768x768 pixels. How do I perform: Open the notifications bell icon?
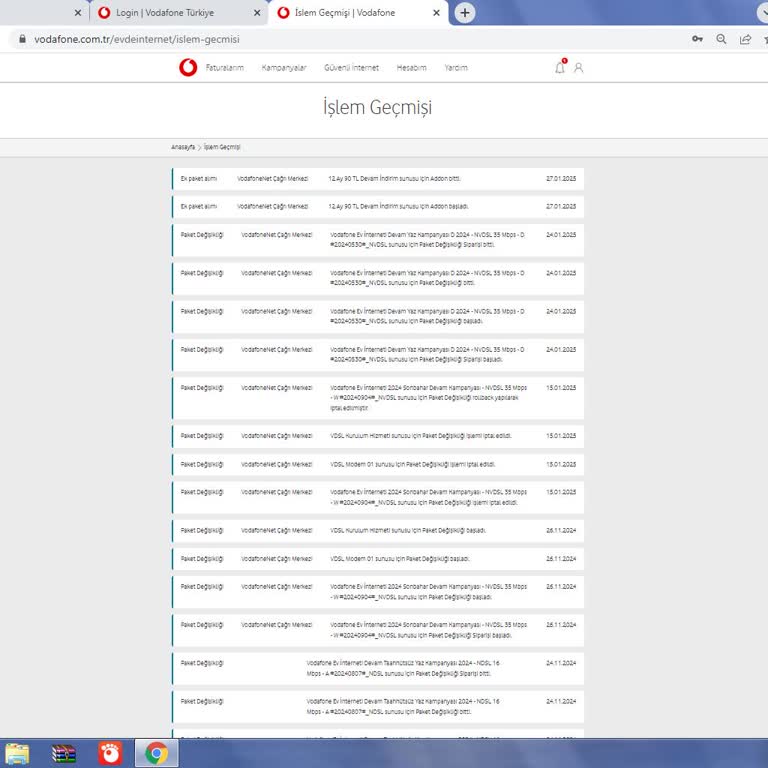tap(560, 67)
